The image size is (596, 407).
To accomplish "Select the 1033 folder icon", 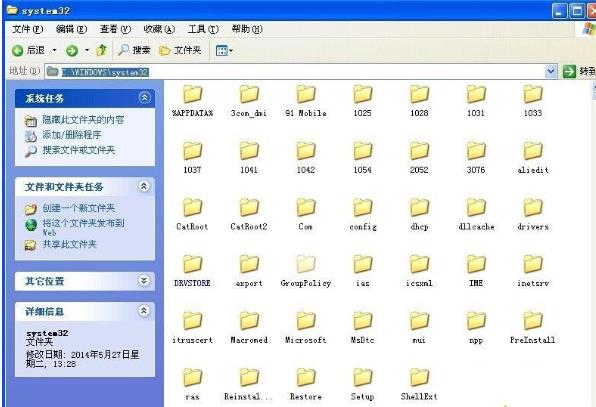I will (533, 94).
